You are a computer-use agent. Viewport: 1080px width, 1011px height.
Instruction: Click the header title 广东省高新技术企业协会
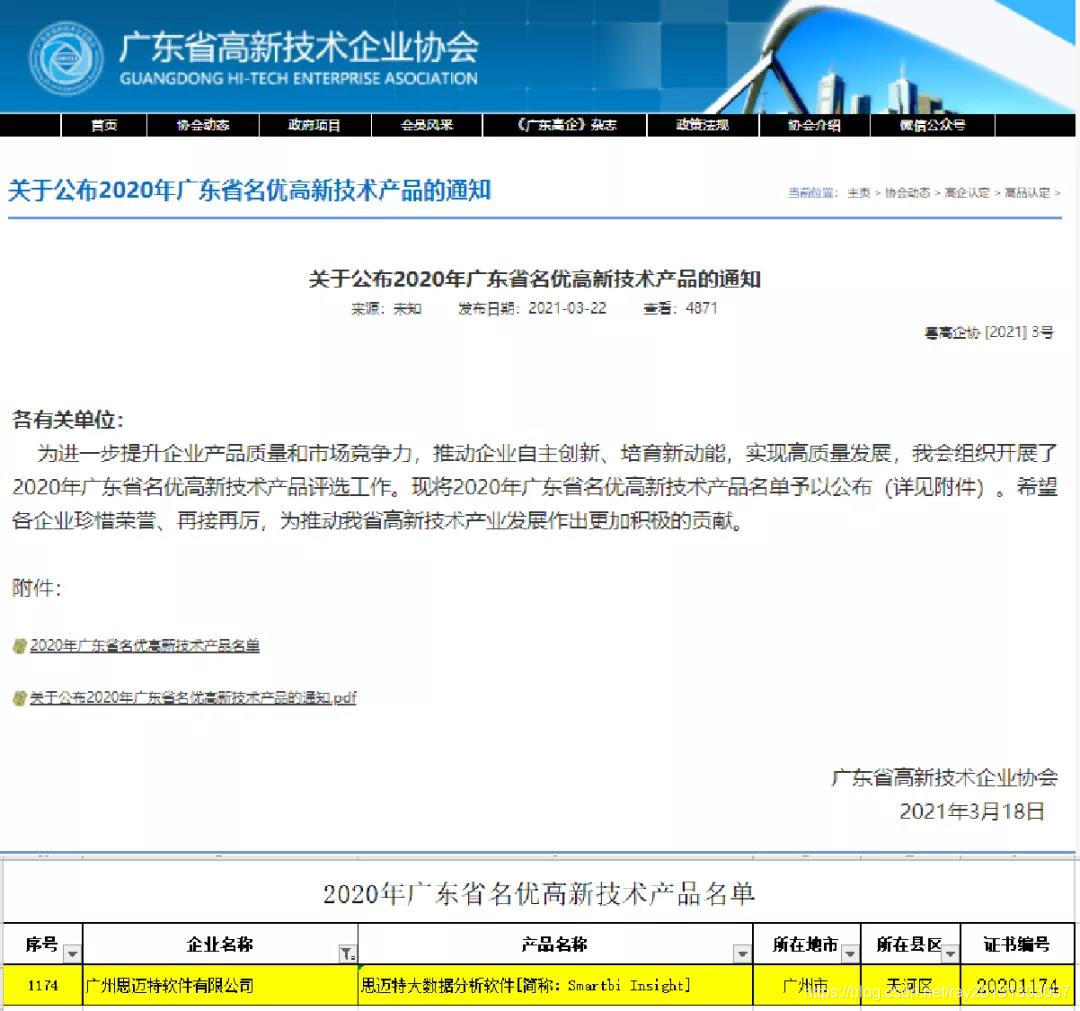pyautogui.click(x=298, y=47)
